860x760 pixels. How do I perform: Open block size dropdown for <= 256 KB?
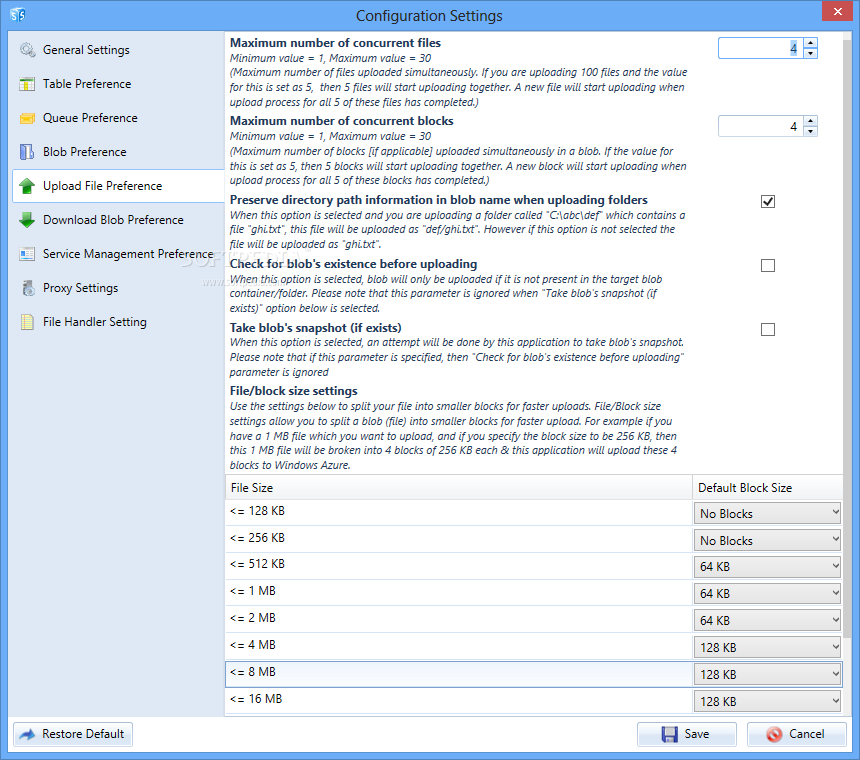(x=767, y=540)
